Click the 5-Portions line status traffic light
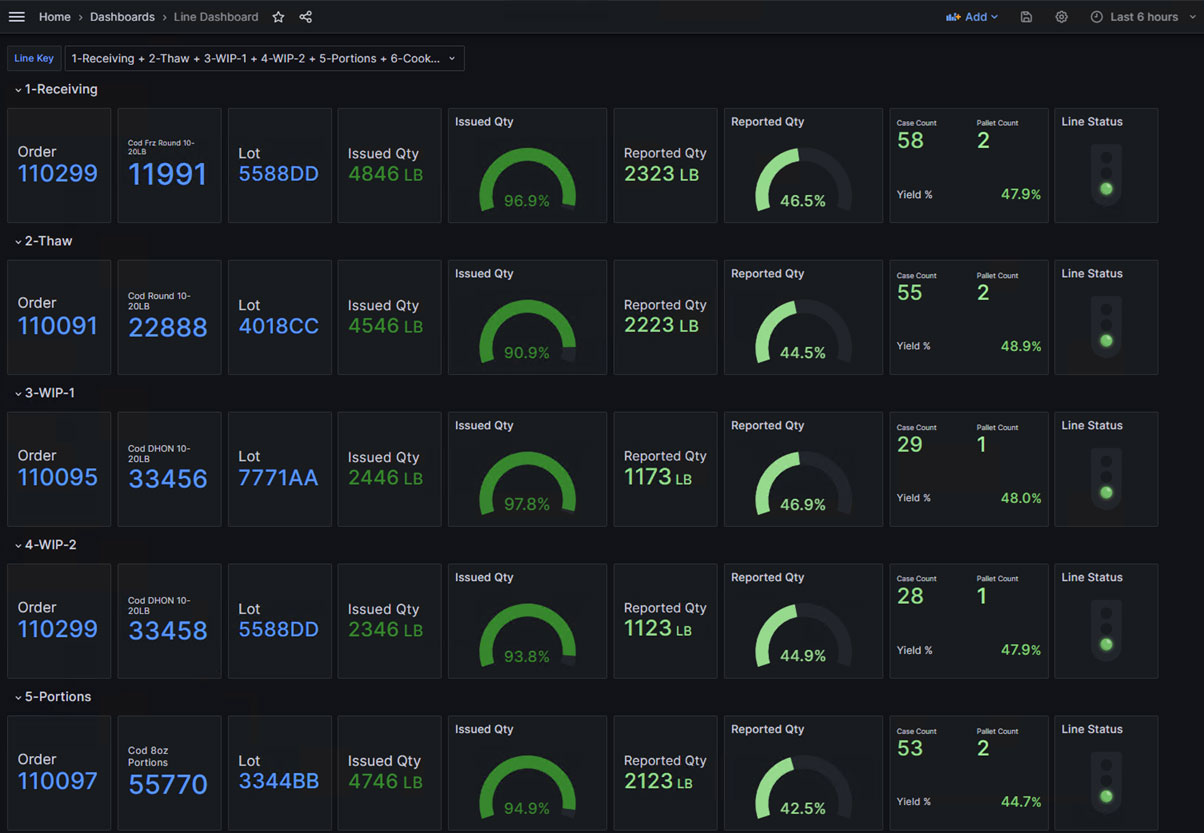Screen dimensions: 1204x833 pos(1105,782)
